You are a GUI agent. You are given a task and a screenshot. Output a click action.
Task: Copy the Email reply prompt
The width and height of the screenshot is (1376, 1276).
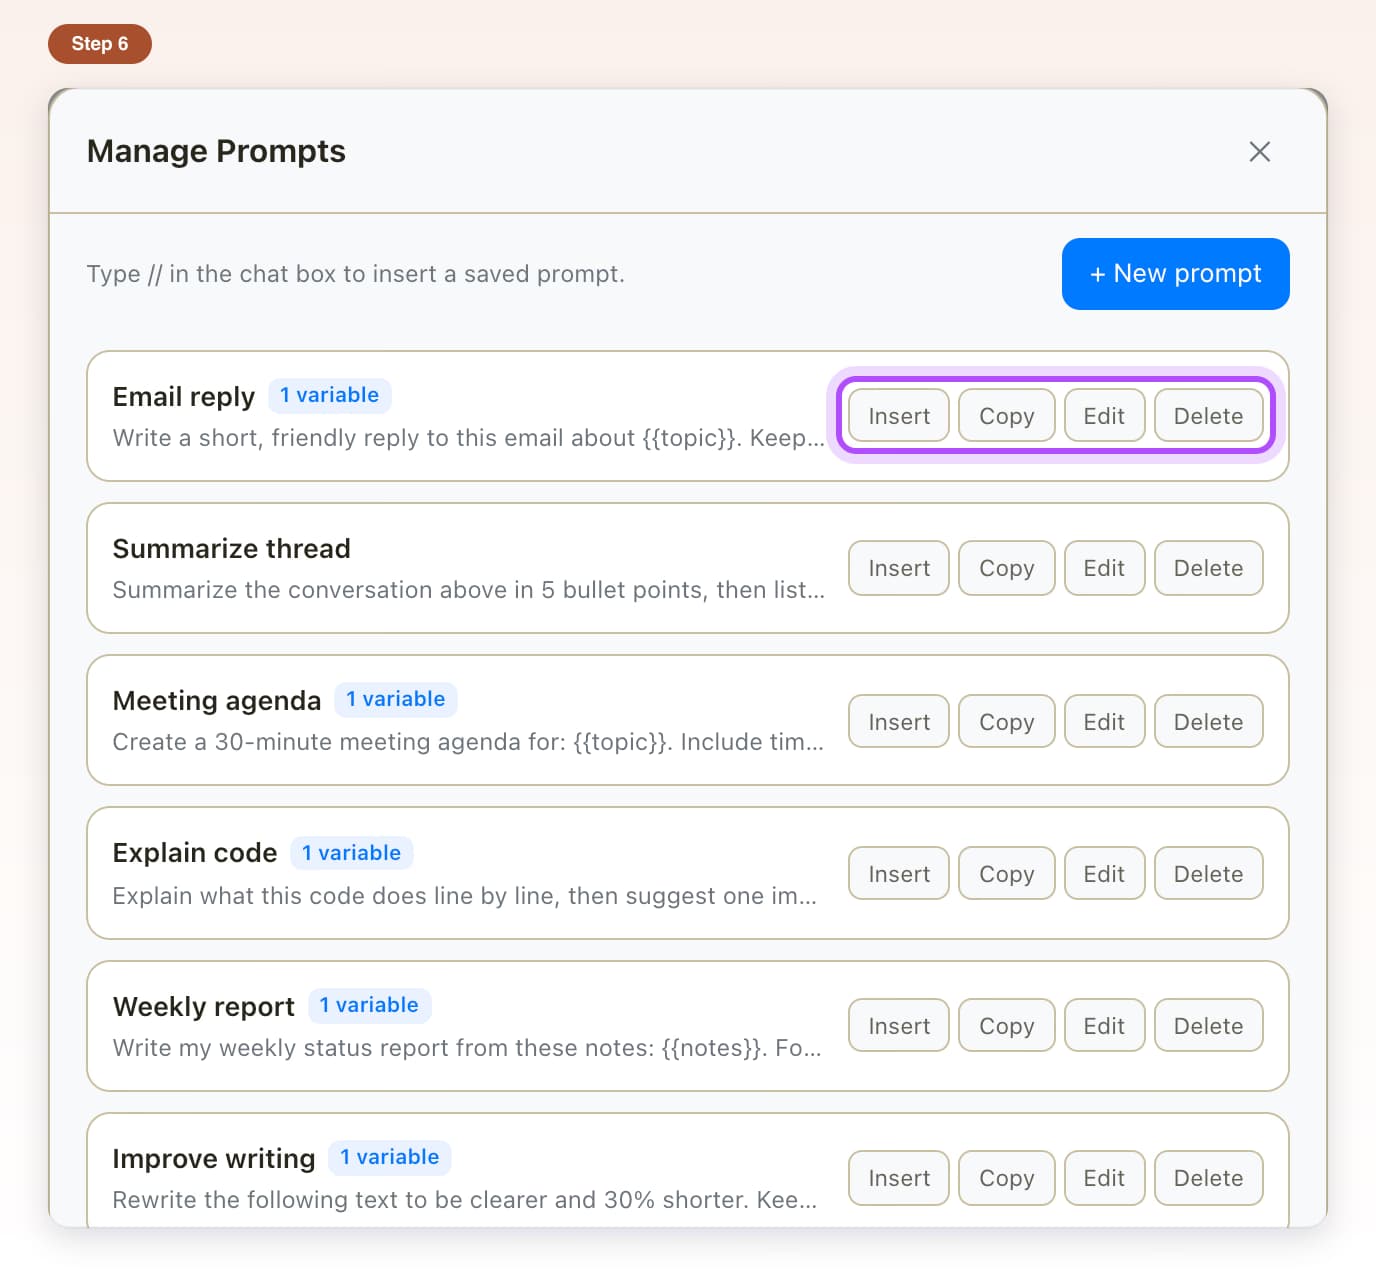coord(1006,416)
